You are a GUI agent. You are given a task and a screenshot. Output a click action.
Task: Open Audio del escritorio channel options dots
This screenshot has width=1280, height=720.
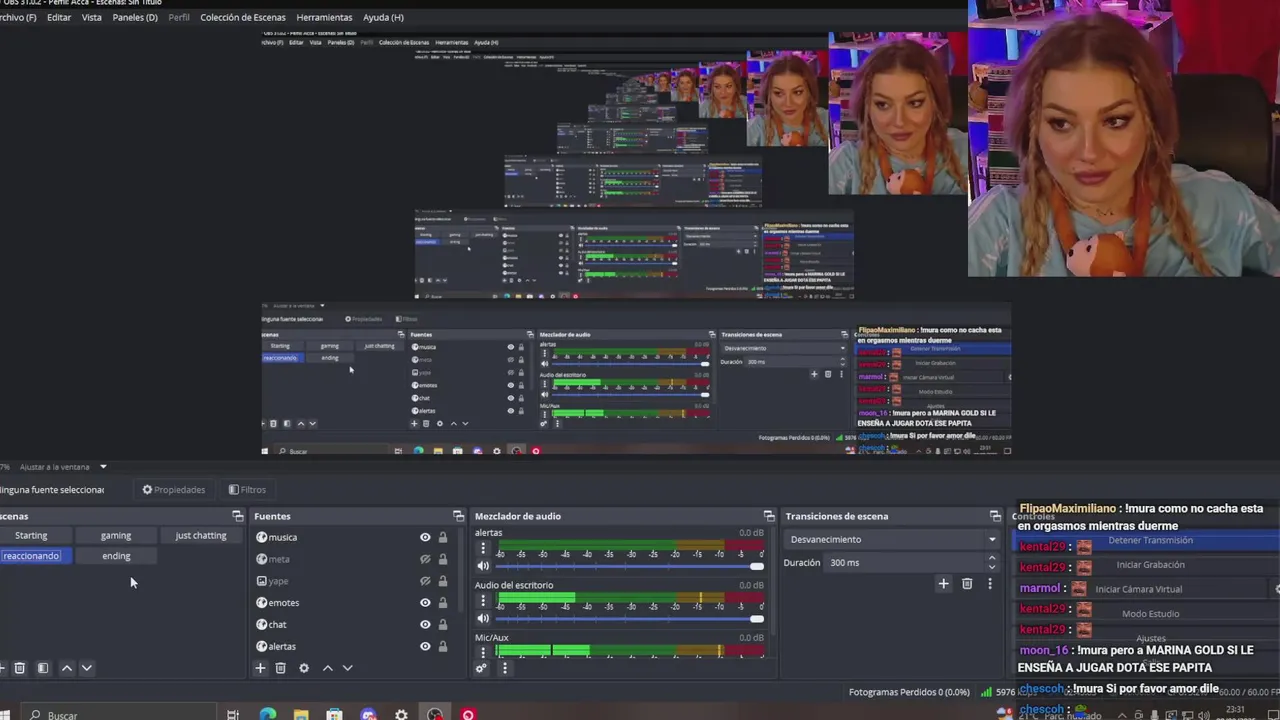(x=483, y=600)
